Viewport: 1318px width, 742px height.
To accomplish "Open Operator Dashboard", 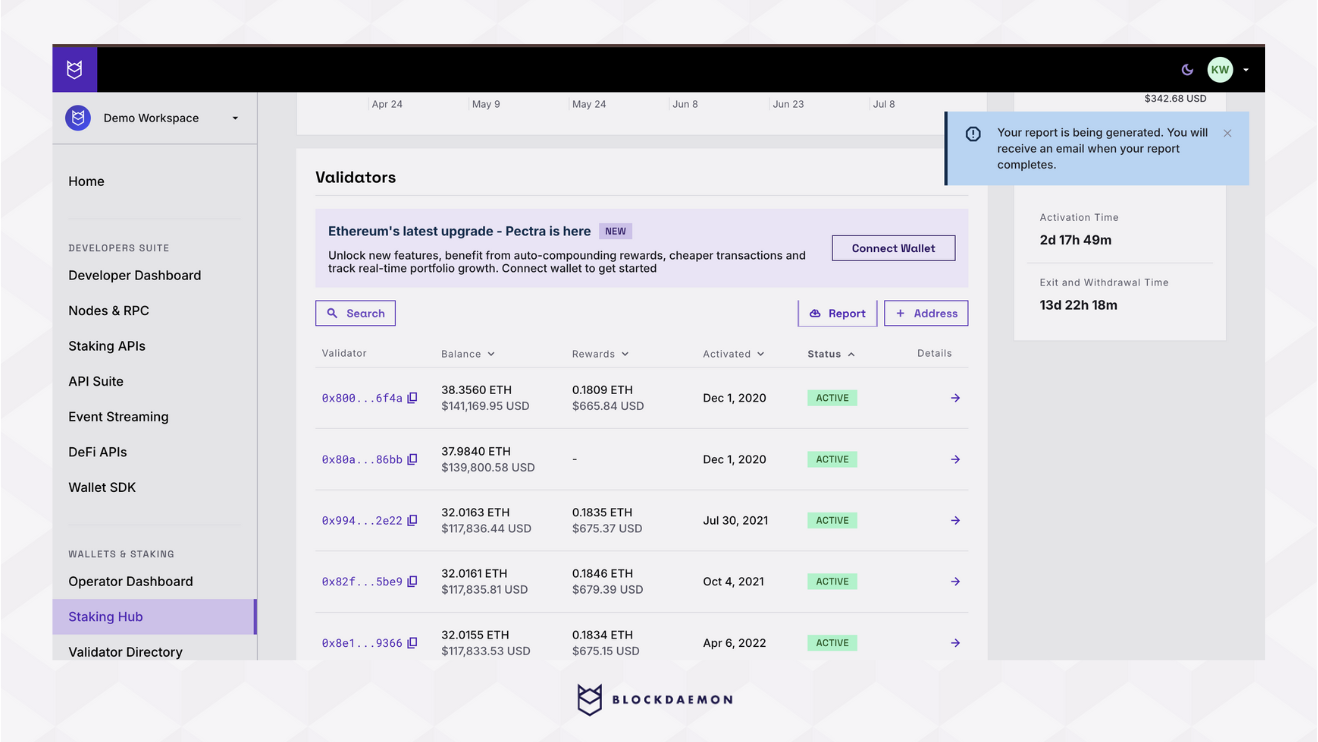I will [130, 581].
